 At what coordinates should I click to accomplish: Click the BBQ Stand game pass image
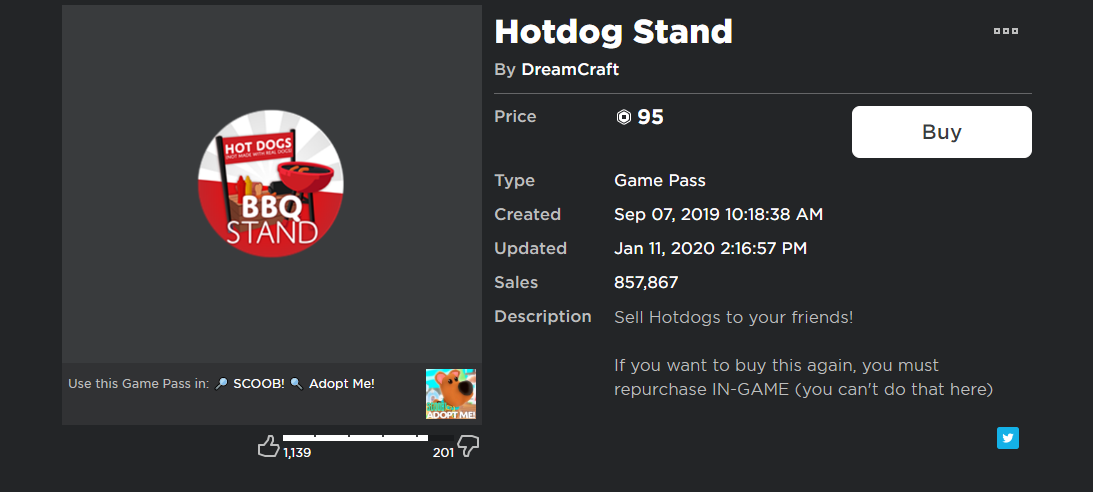point(271,186)
